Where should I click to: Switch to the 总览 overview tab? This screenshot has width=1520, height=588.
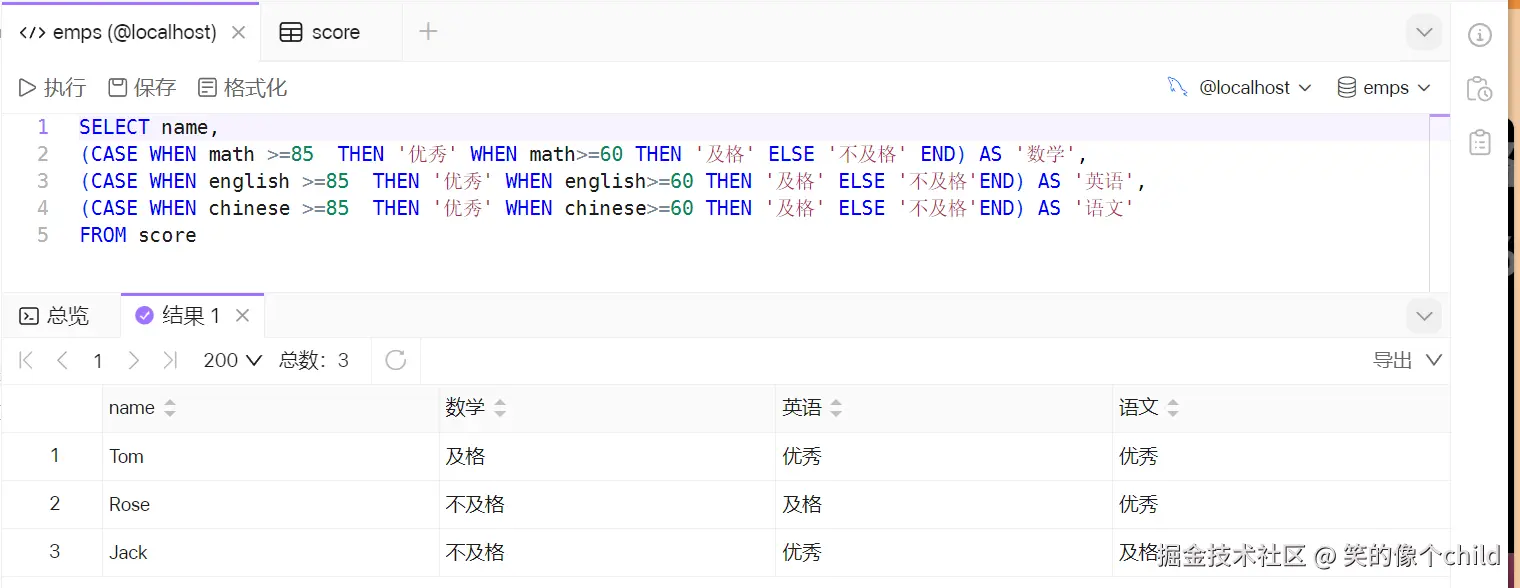(x=55, y=316)
